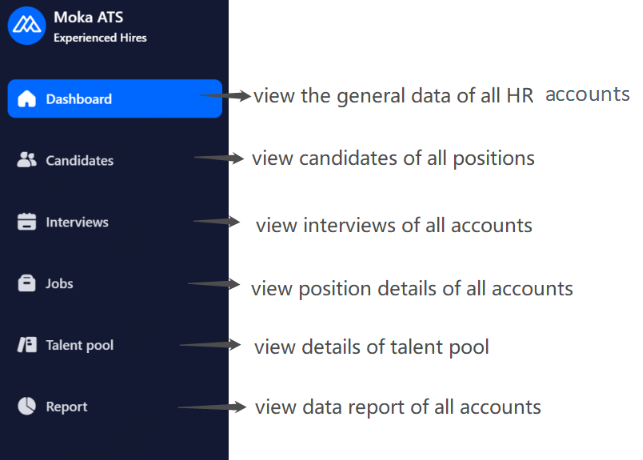Go to the Candidates menu label
Screen dimensions: 643x460
[80, 160]
